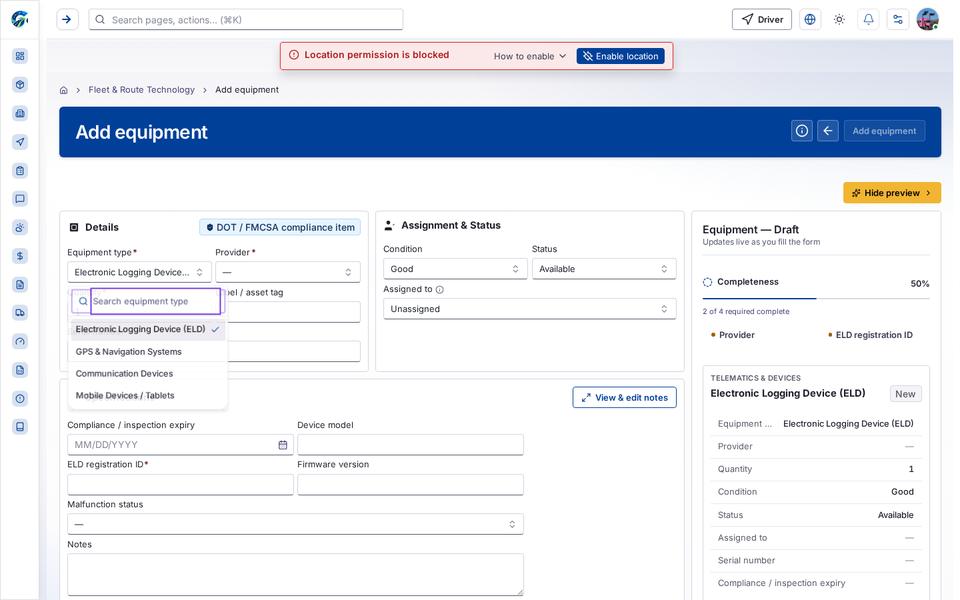Screen dimensions: 960x600
Task: Click the Enable location button
Action: click(620, 56)
